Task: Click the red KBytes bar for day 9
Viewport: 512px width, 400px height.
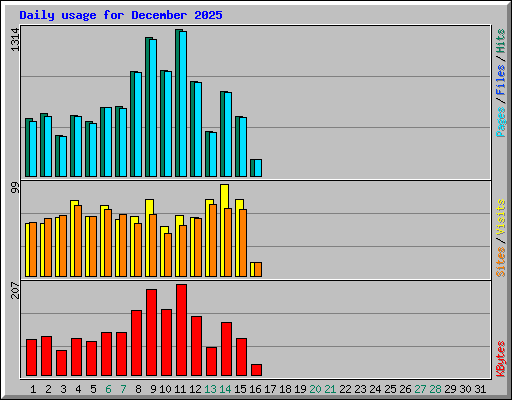Action: coord(152,333)
